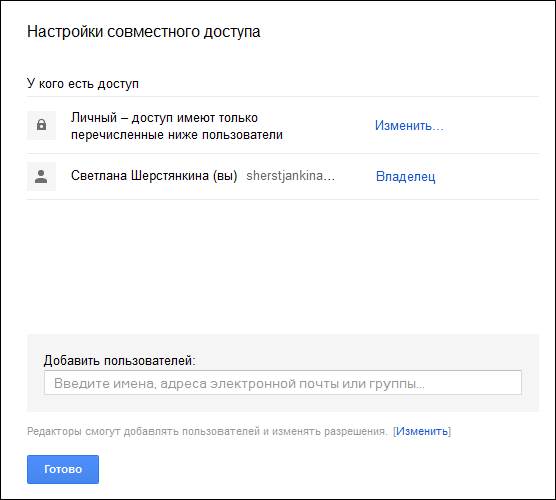This screenshot has height=500, width=556.
Task: Click the (вы) marker after the owner name
Action: (225, 176)
